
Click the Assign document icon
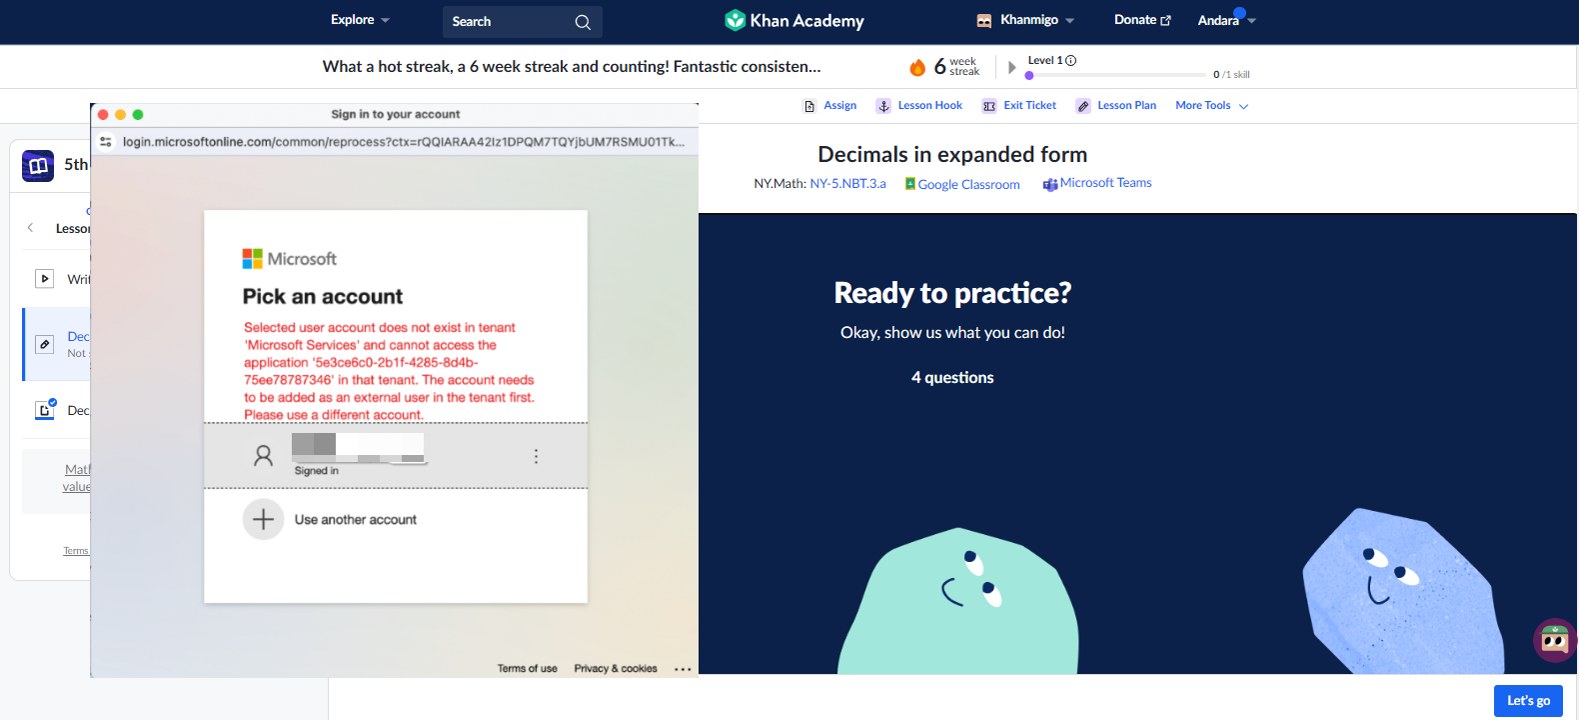[x=810, y=106]
